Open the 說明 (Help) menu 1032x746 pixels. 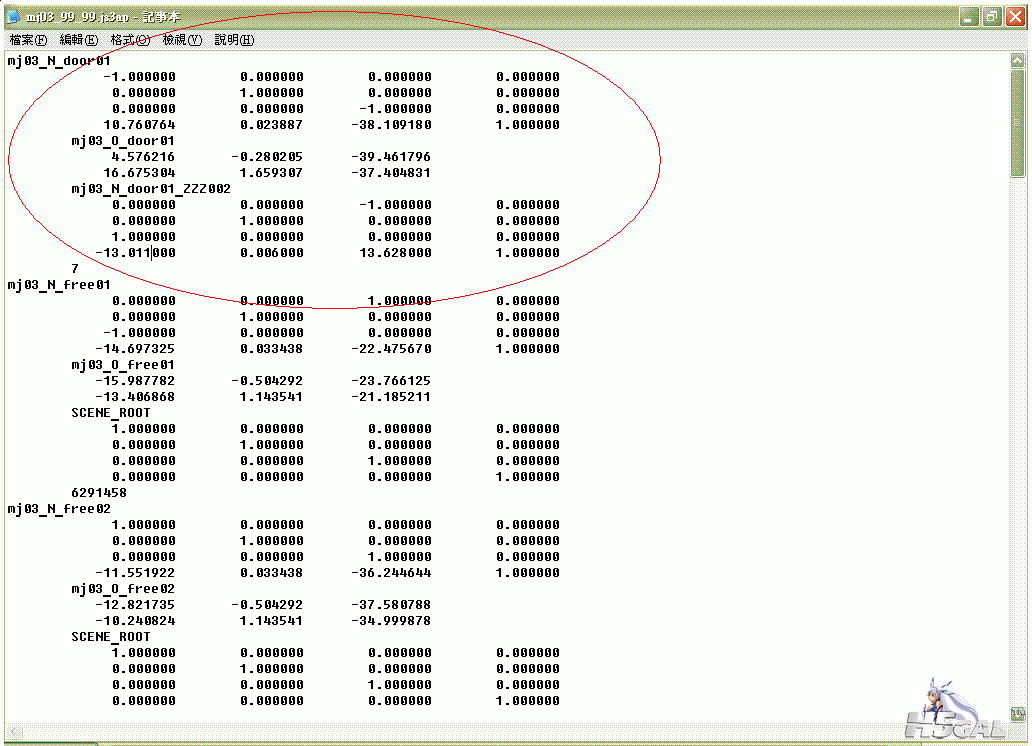234,40
